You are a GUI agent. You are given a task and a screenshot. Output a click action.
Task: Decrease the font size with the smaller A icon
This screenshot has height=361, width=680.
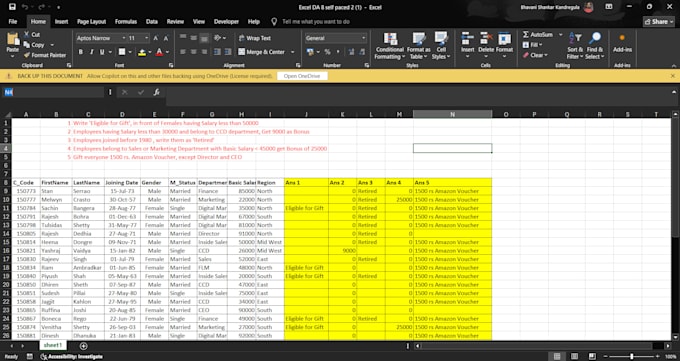pos(165,38)
